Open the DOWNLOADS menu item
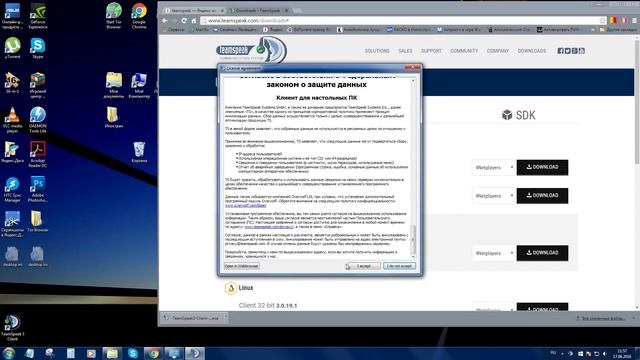Screen dimensions: 640x360 tap(531, 51)
